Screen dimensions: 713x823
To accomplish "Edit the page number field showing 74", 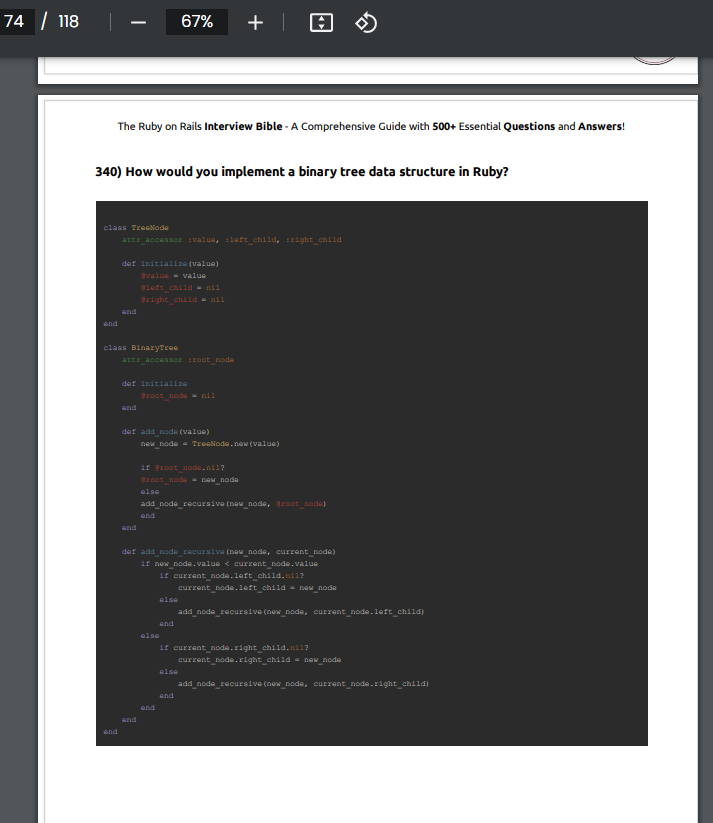I will pos(16,22).
